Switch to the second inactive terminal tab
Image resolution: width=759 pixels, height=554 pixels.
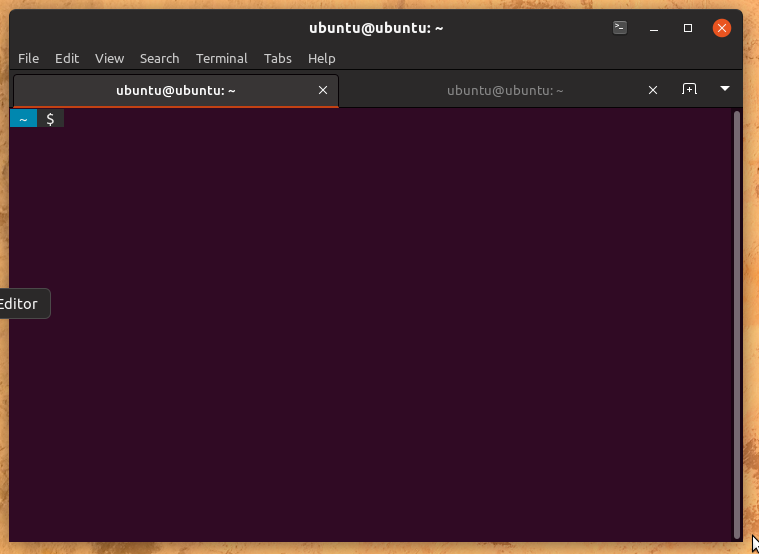[x=505, y=91]
